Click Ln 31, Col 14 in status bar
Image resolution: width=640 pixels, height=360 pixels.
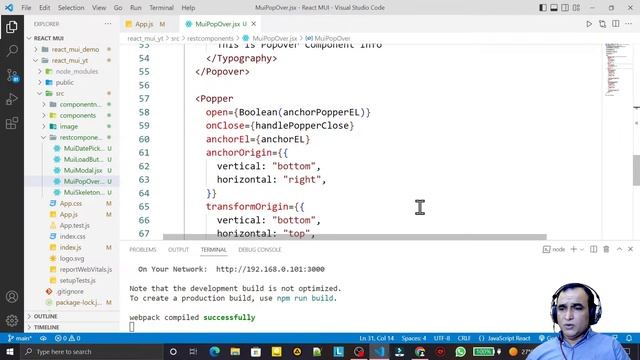(x=376, y=338)
